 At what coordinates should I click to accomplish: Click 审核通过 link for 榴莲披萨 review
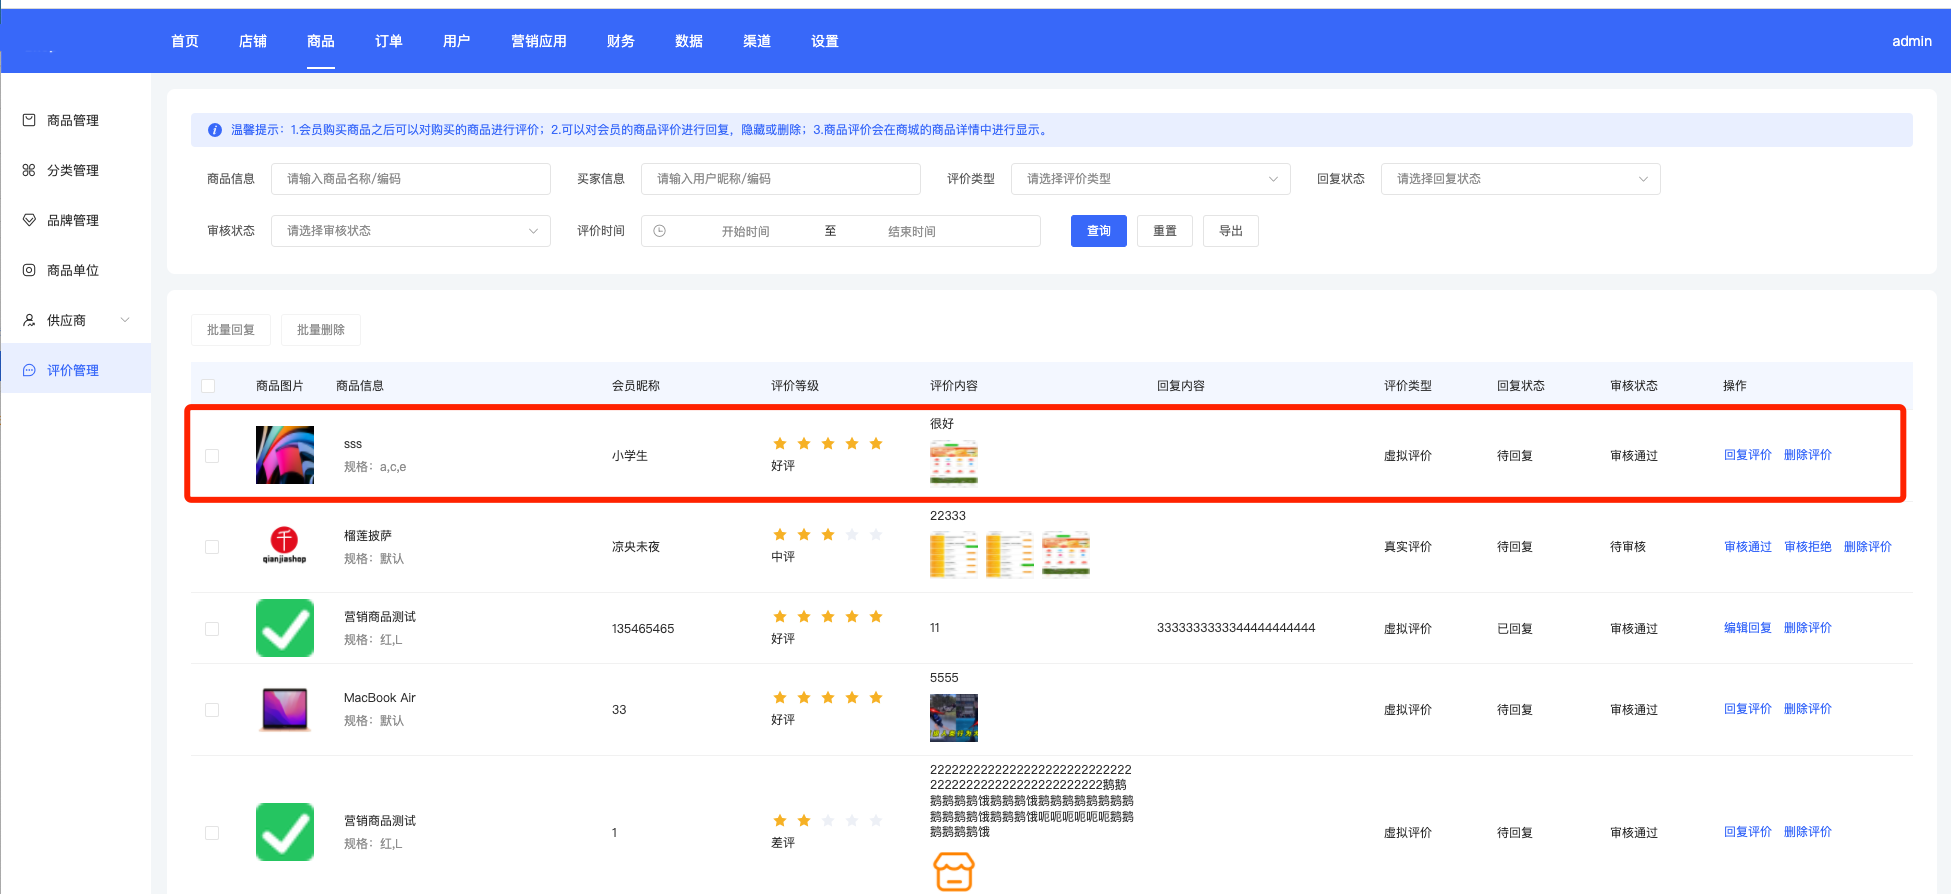(1748, 547)
